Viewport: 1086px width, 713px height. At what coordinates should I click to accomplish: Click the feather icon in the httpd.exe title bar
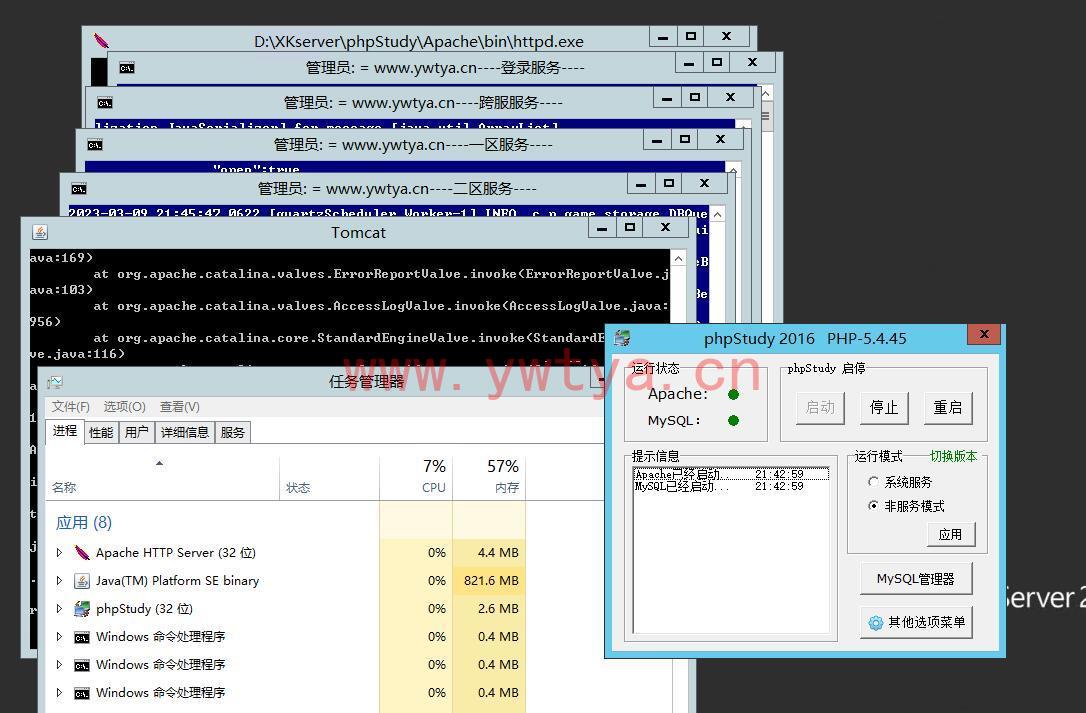pyautogui.click(x=101, y=41)
